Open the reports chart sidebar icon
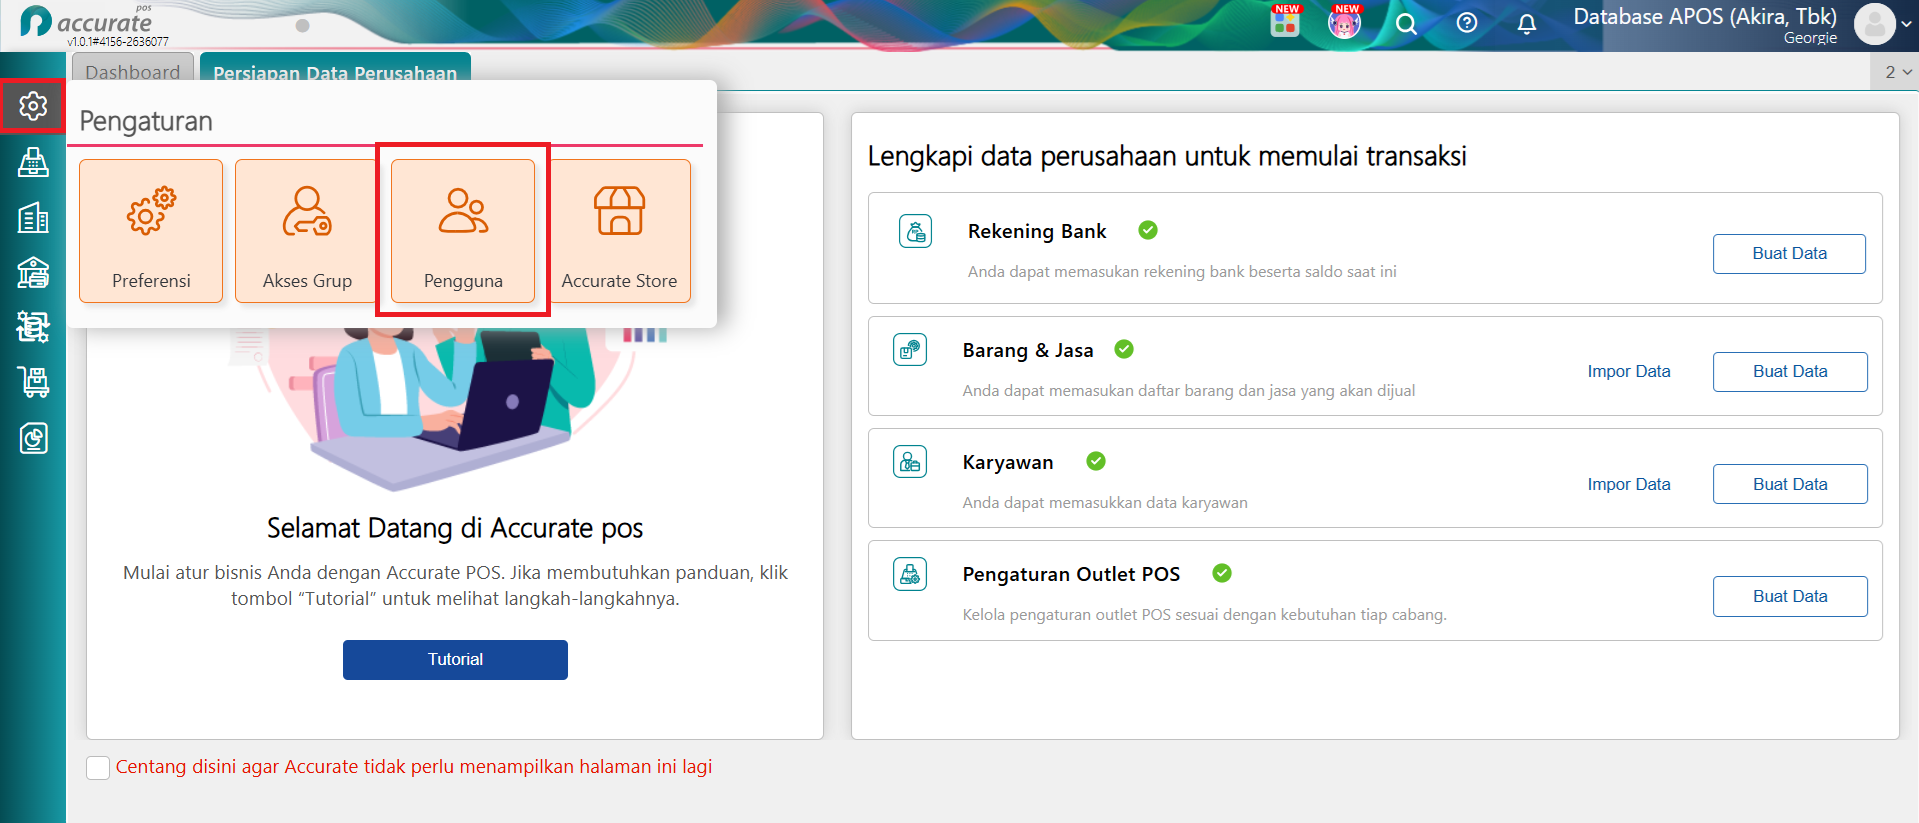1919x823 pixels. (33, 438)
